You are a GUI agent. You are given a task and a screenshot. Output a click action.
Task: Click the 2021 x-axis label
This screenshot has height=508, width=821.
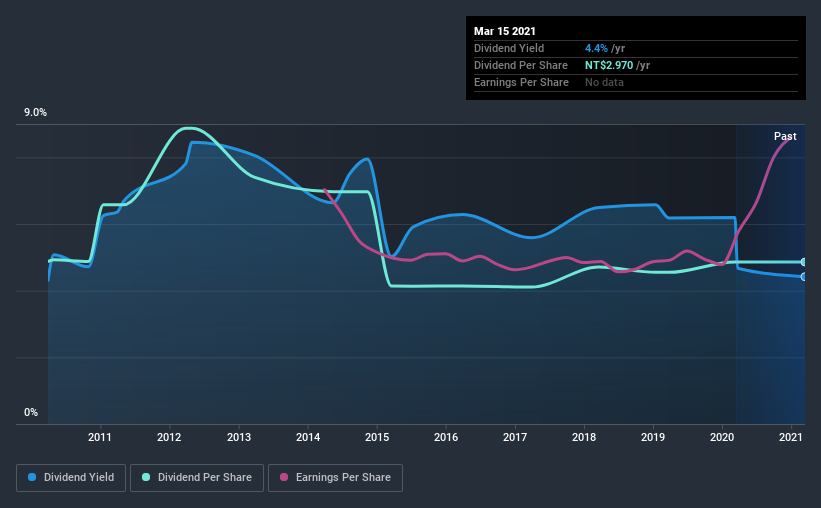point(791,437)
